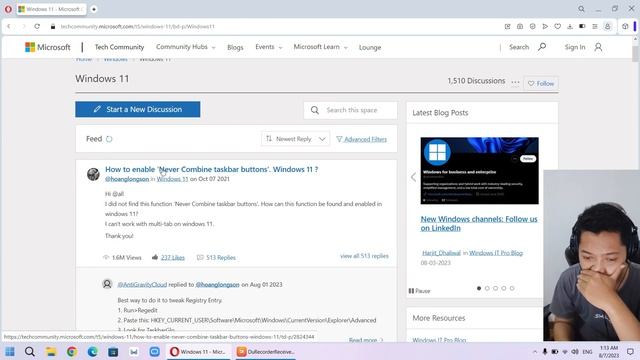
Task: Open 513 Replies count
Action: (216, 258)
